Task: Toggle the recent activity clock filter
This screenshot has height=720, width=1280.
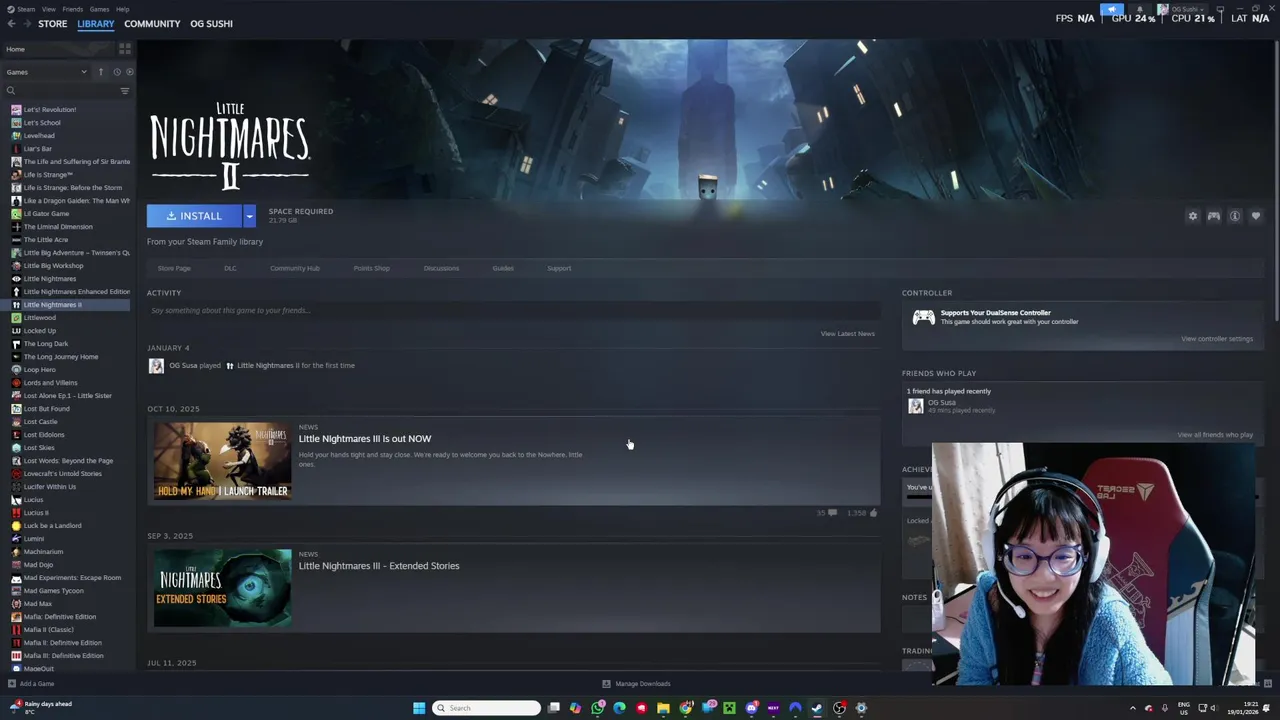Action: click(116, 72)
